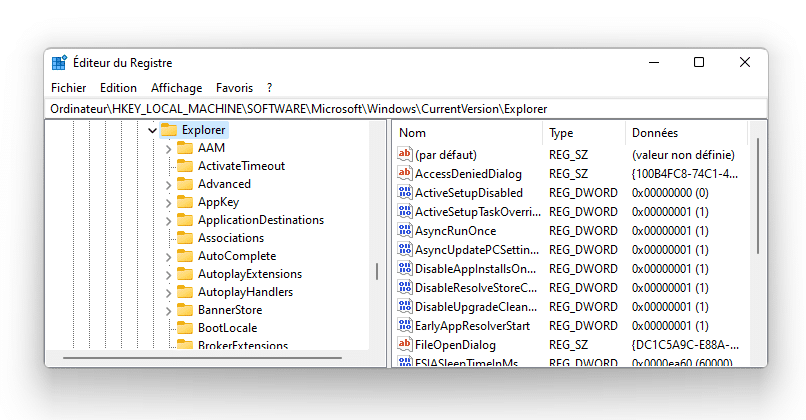Expand the AutoComplete key
This screenshot has height=420, width=806.
pos(169,257)
